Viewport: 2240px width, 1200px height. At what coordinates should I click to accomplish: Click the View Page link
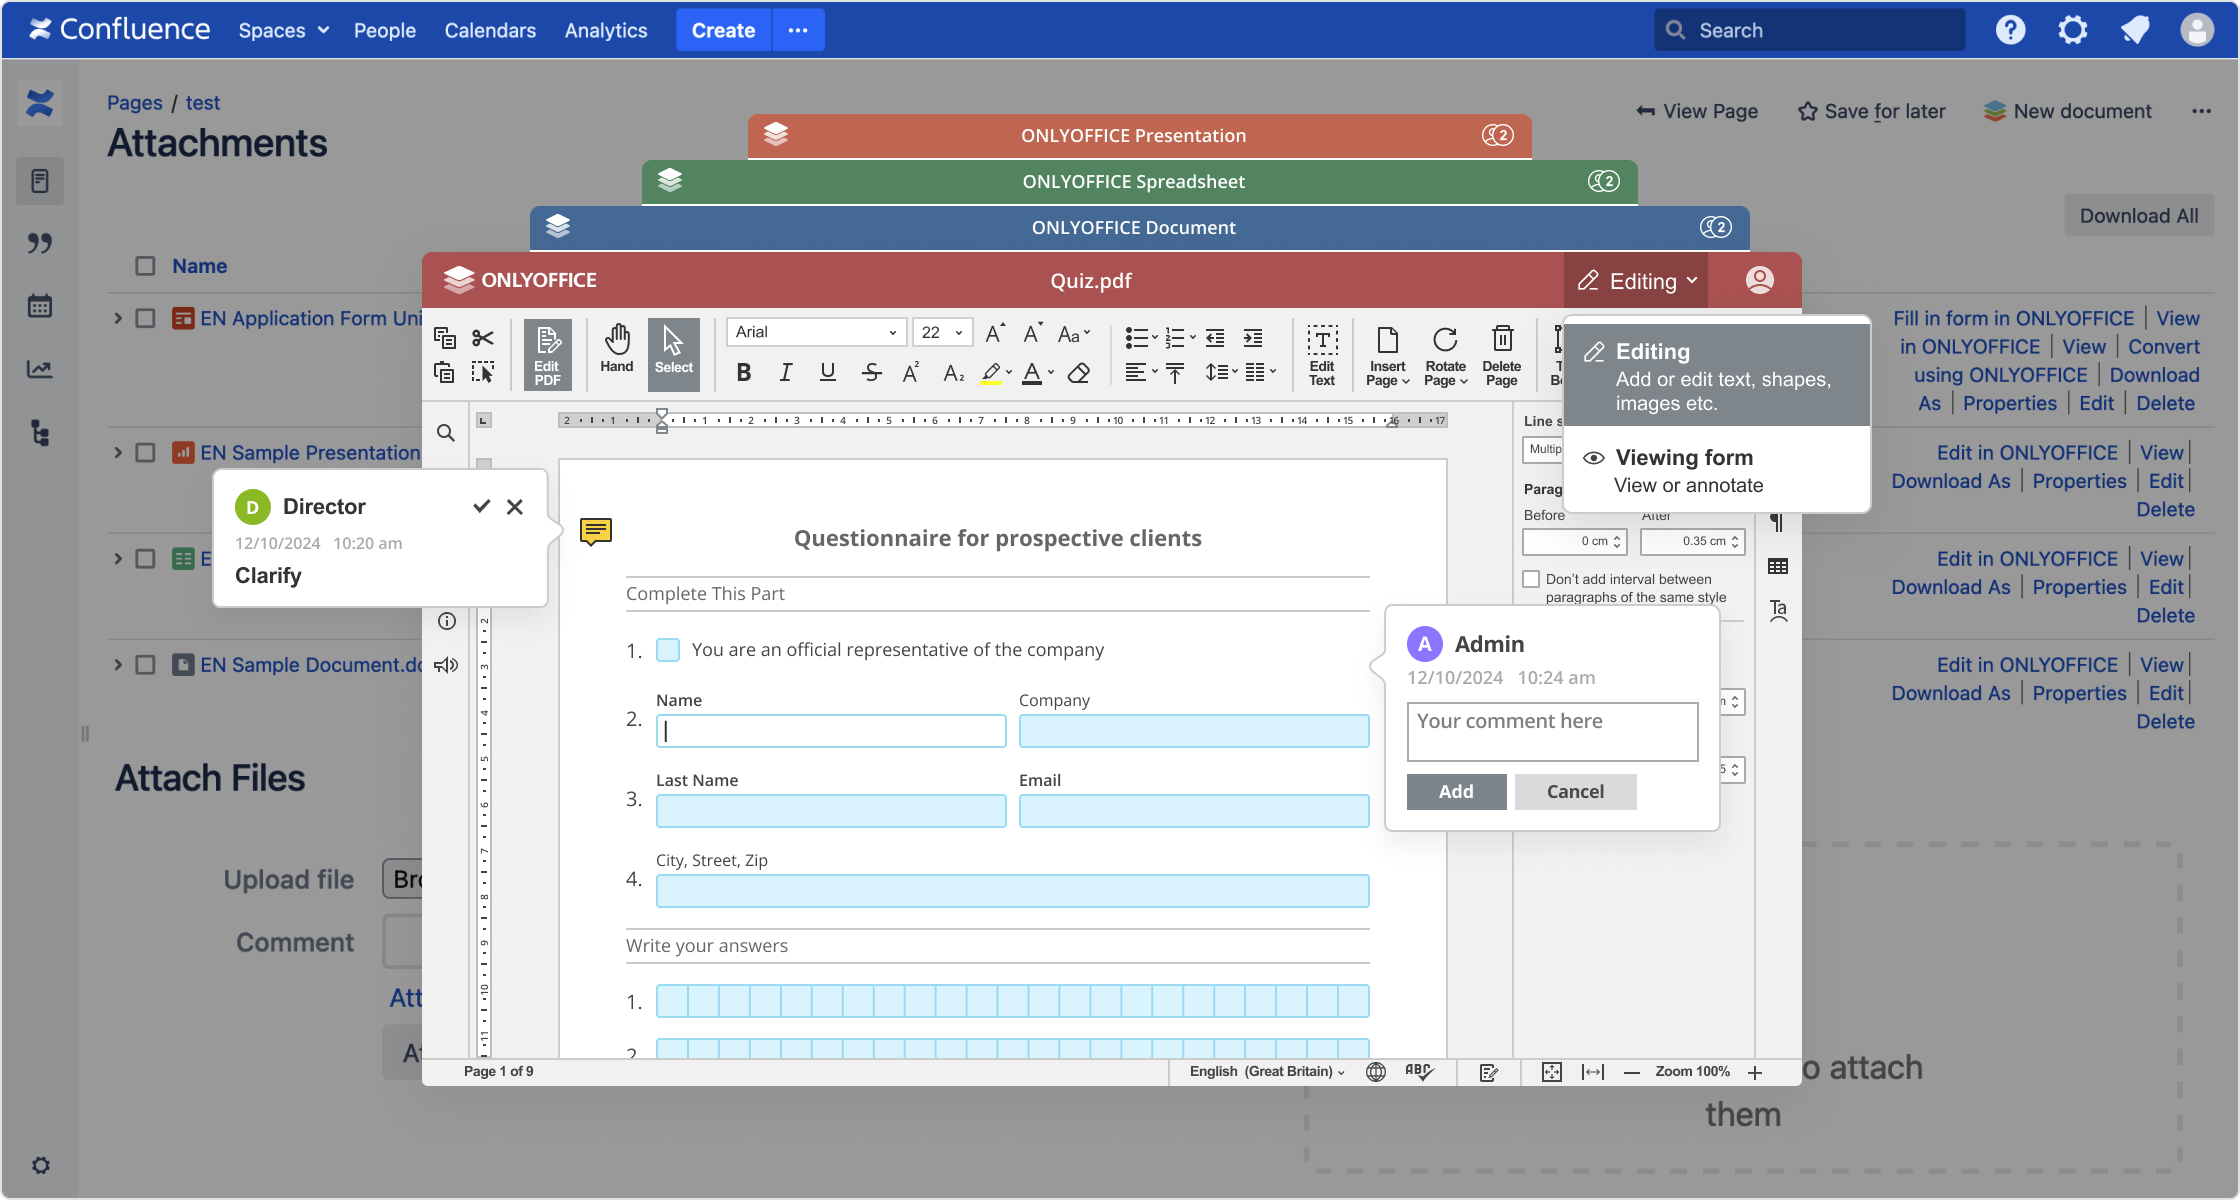1697,111
